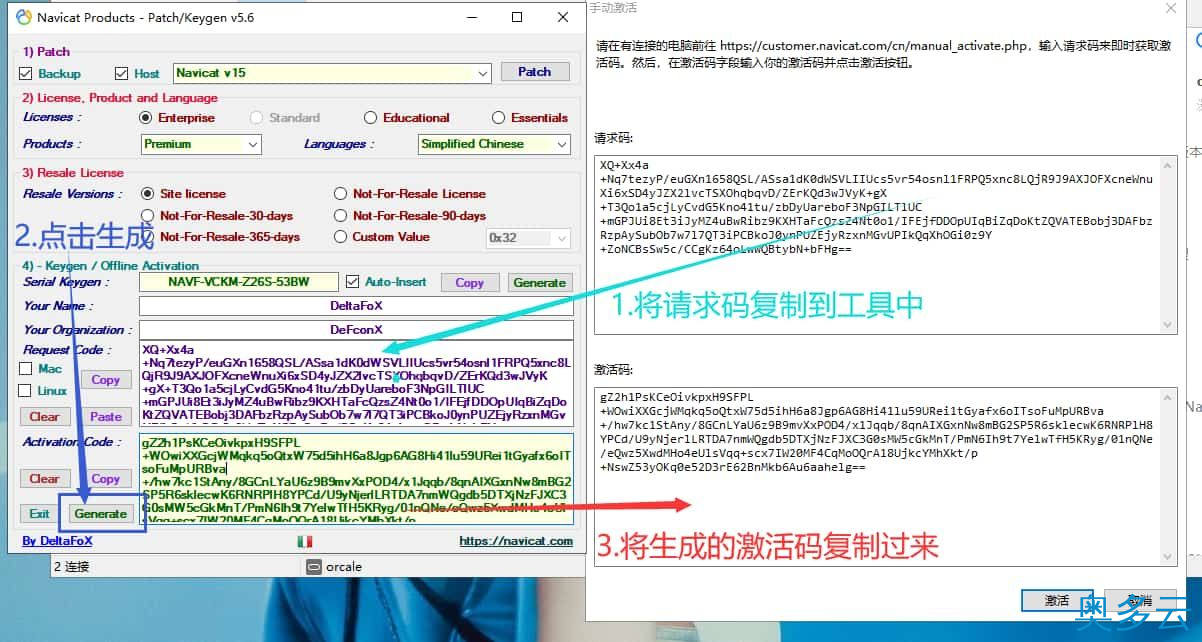Open the Products Premium dropdown
1202x642 pixels.
pyautogui.click(x=253, y=144)
